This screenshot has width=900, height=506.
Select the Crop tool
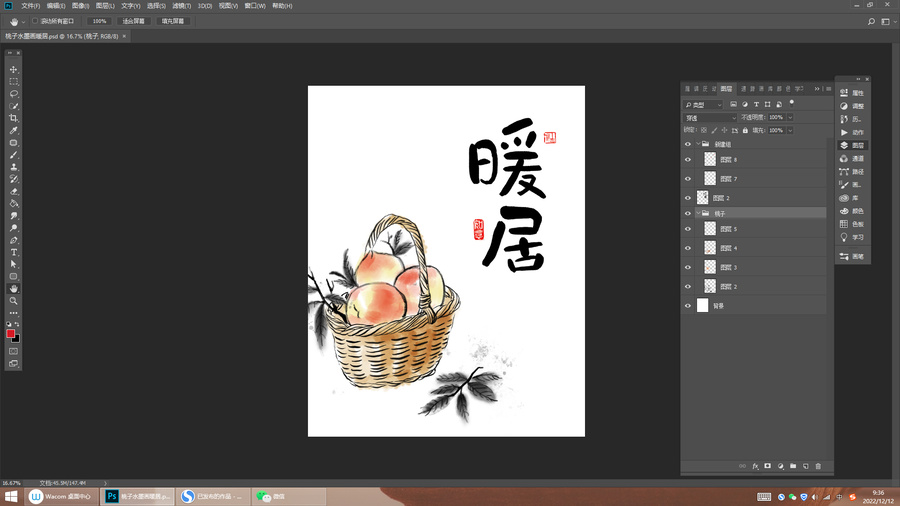pos(13,118)
